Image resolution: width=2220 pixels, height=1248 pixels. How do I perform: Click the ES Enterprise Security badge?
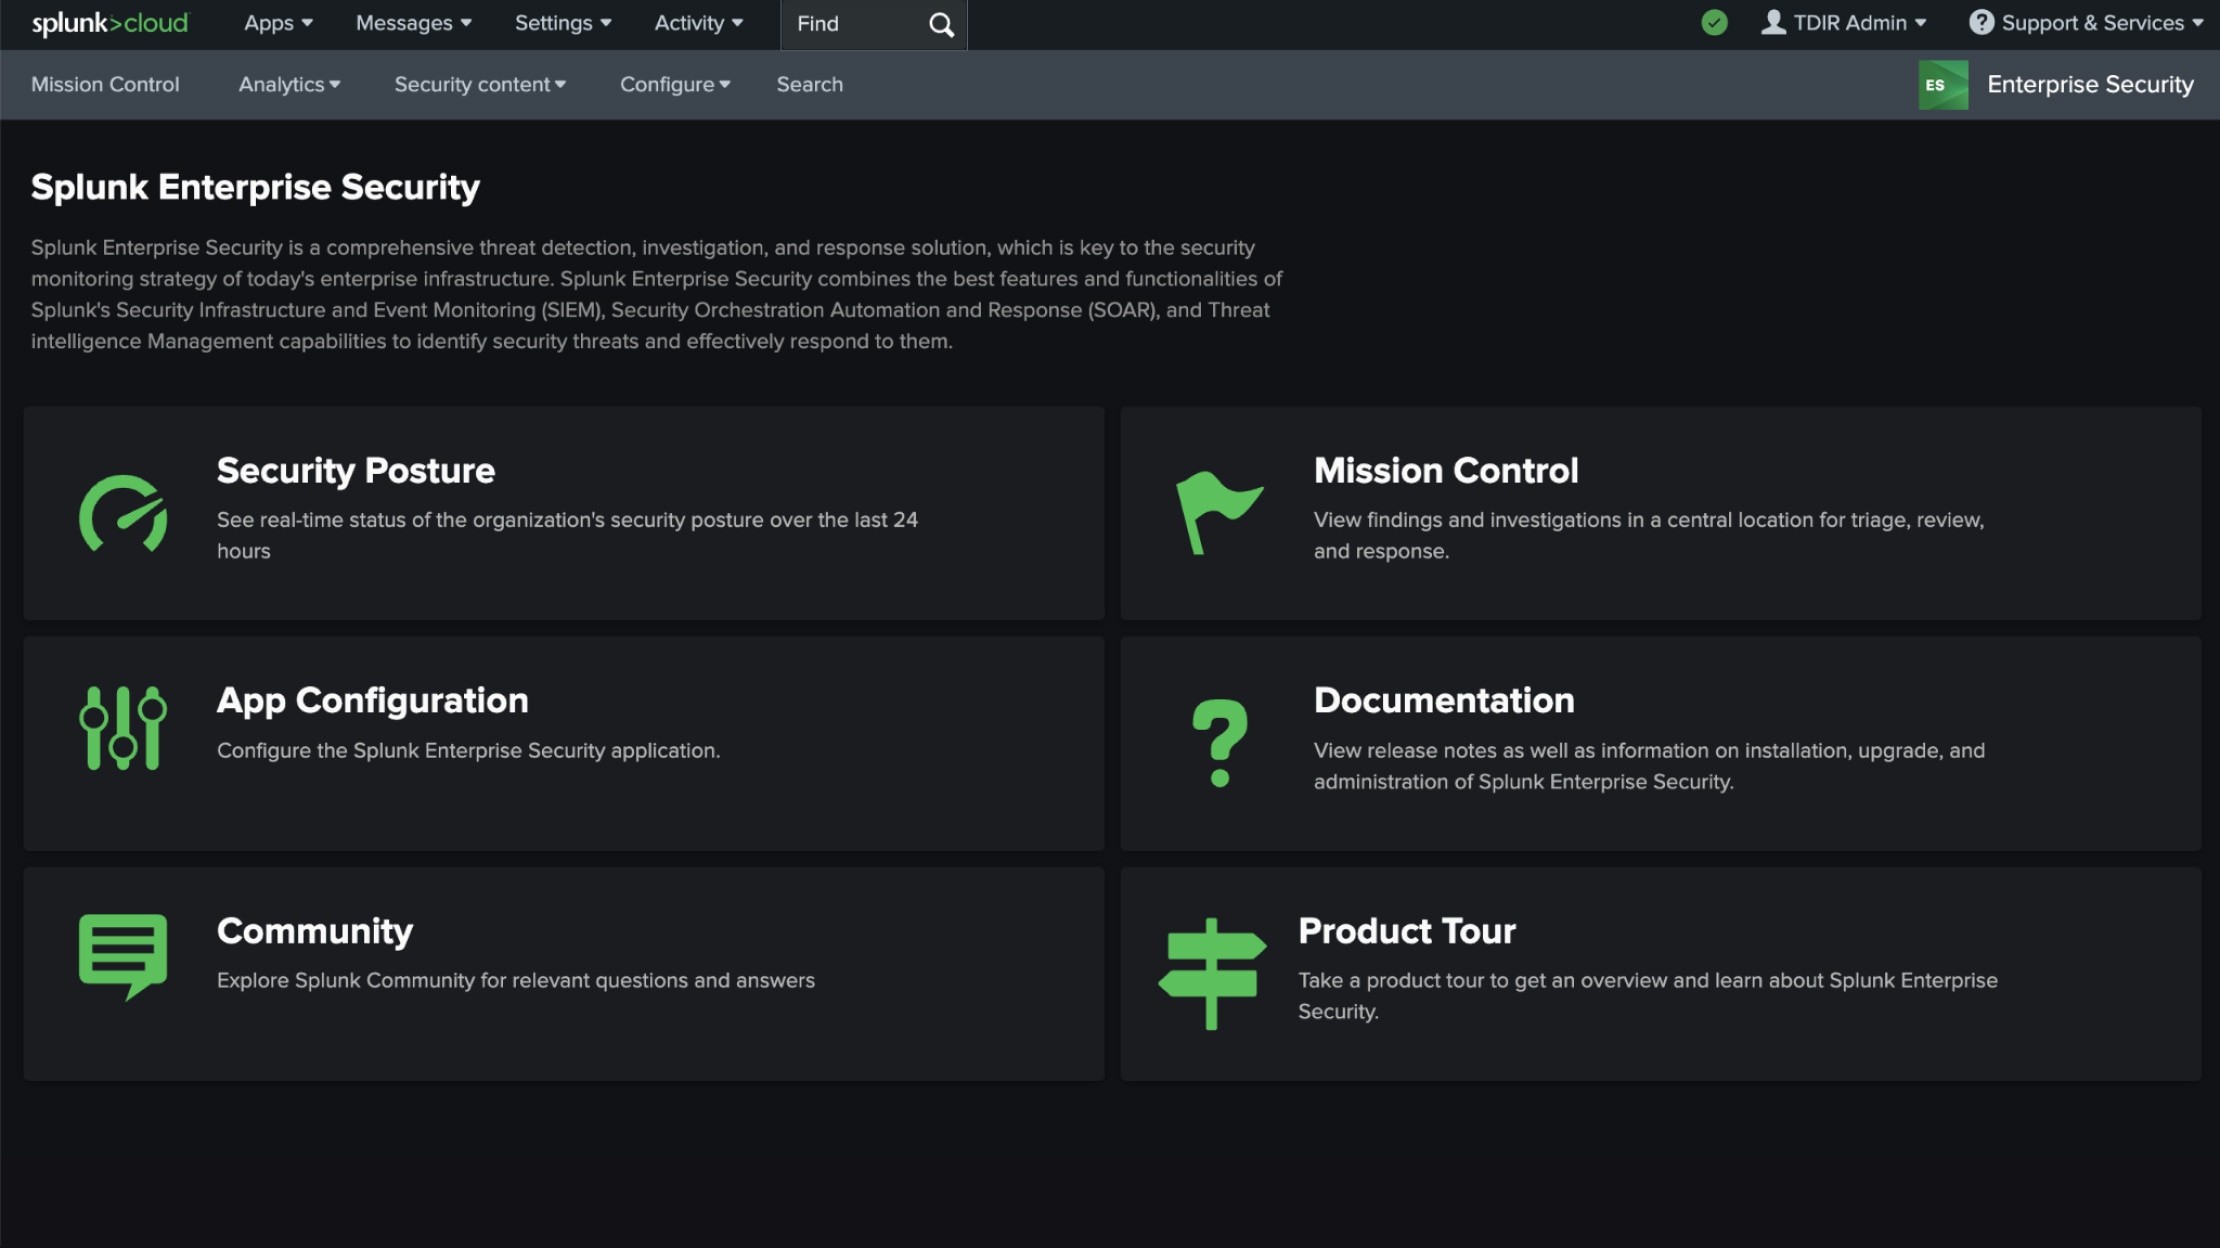tap(1943, 85)
